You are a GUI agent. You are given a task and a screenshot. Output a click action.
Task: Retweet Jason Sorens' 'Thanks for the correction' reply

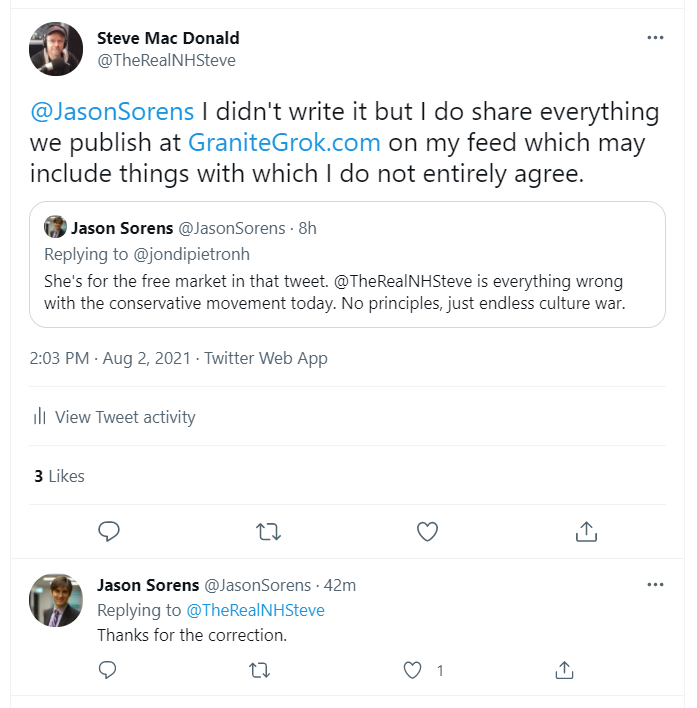point(261,670)
